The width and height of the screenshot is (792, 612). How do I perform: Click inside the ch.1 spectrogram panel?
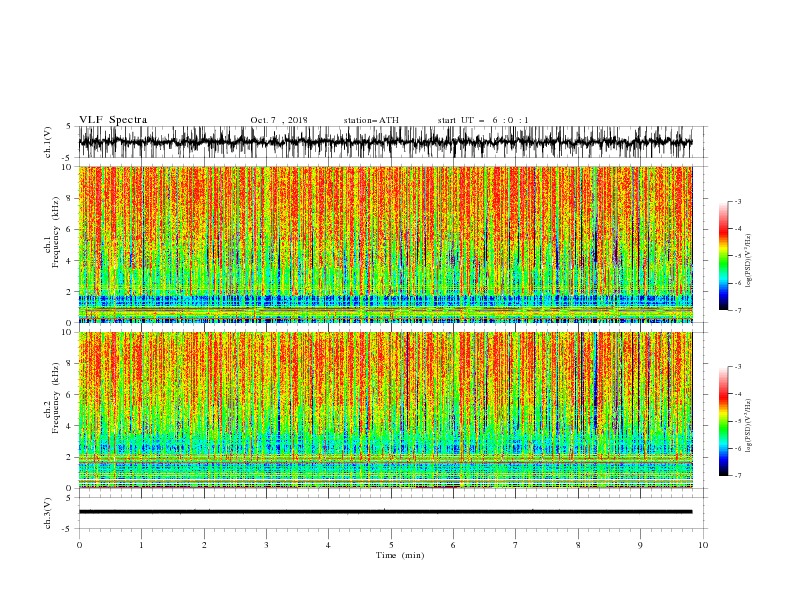point(385,244)
